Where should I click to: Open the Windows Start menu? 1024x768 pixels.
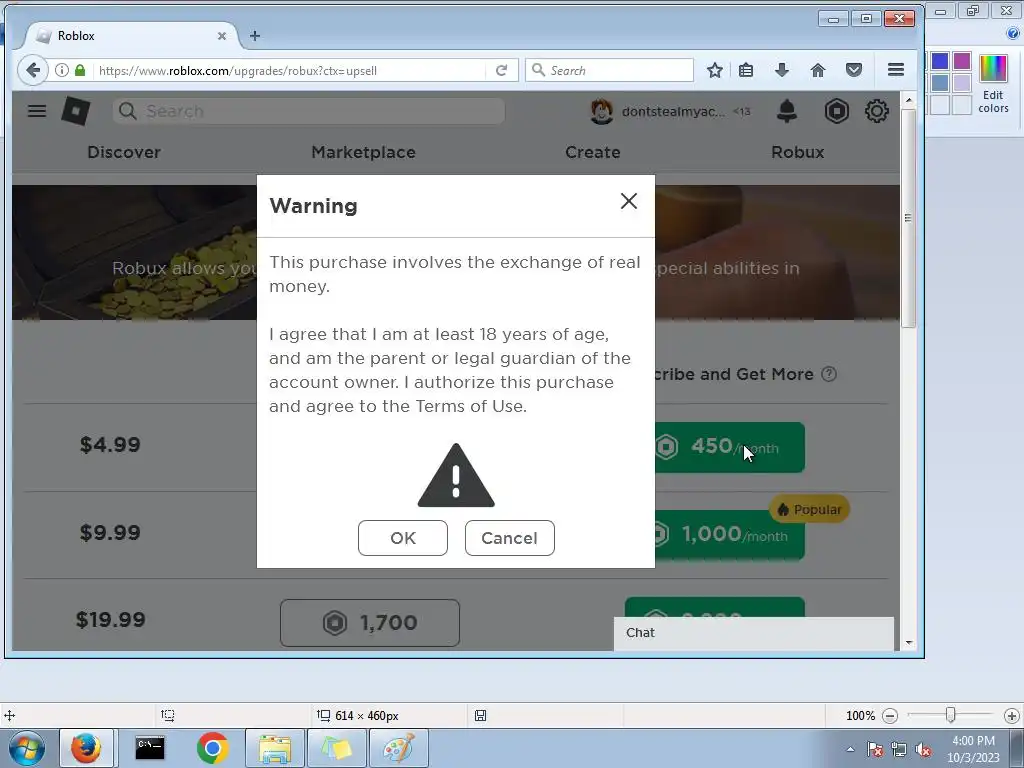[x=26, y=748]
